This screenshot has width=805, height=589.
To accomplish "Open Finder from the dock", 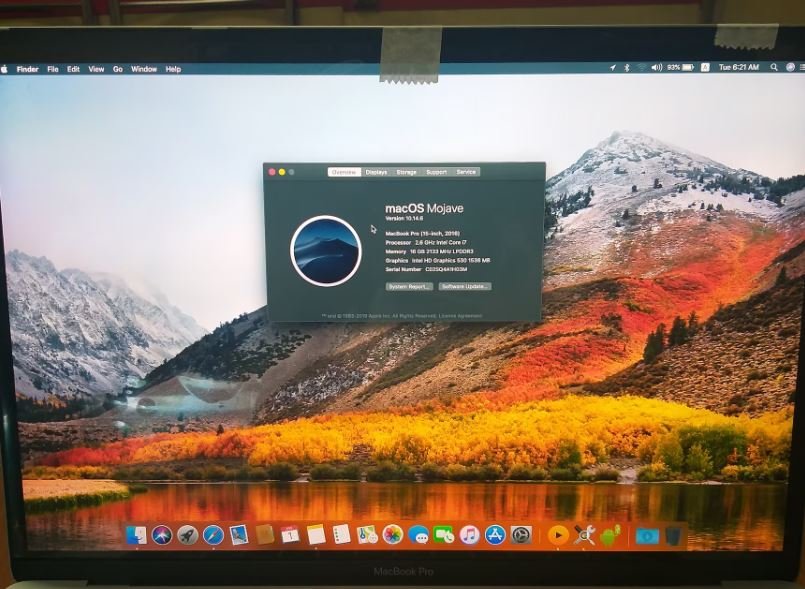I will point(136,535).
